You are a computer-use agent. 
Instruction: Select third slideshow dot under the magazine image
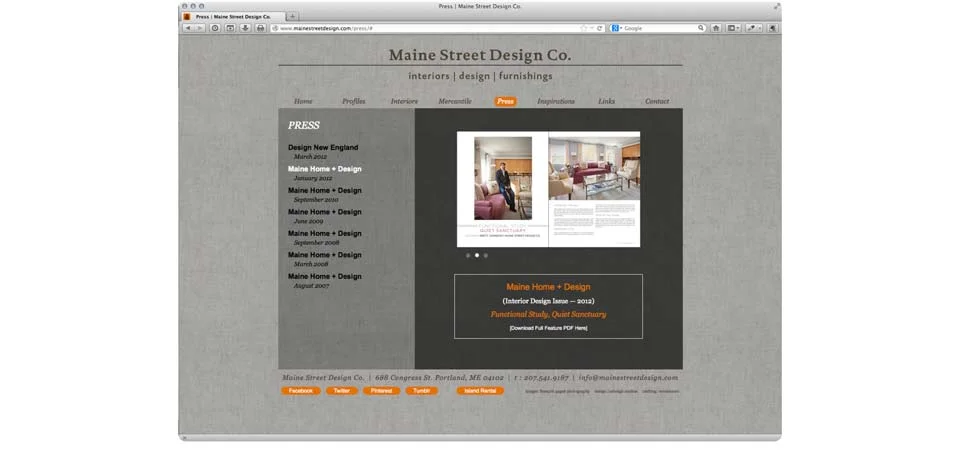(486, 255)
